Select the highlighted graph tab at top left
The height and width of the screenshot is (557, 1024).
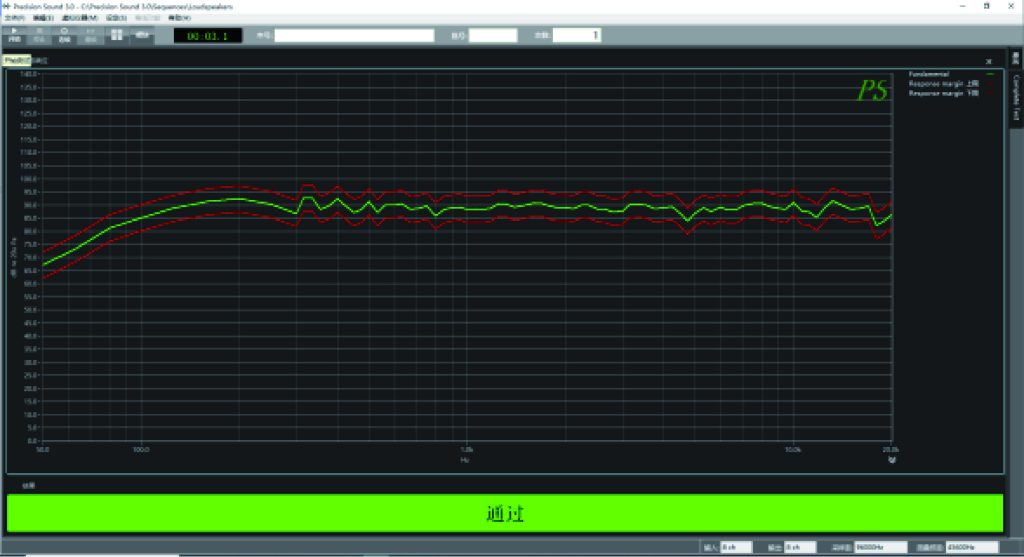[x=16, y=61]
